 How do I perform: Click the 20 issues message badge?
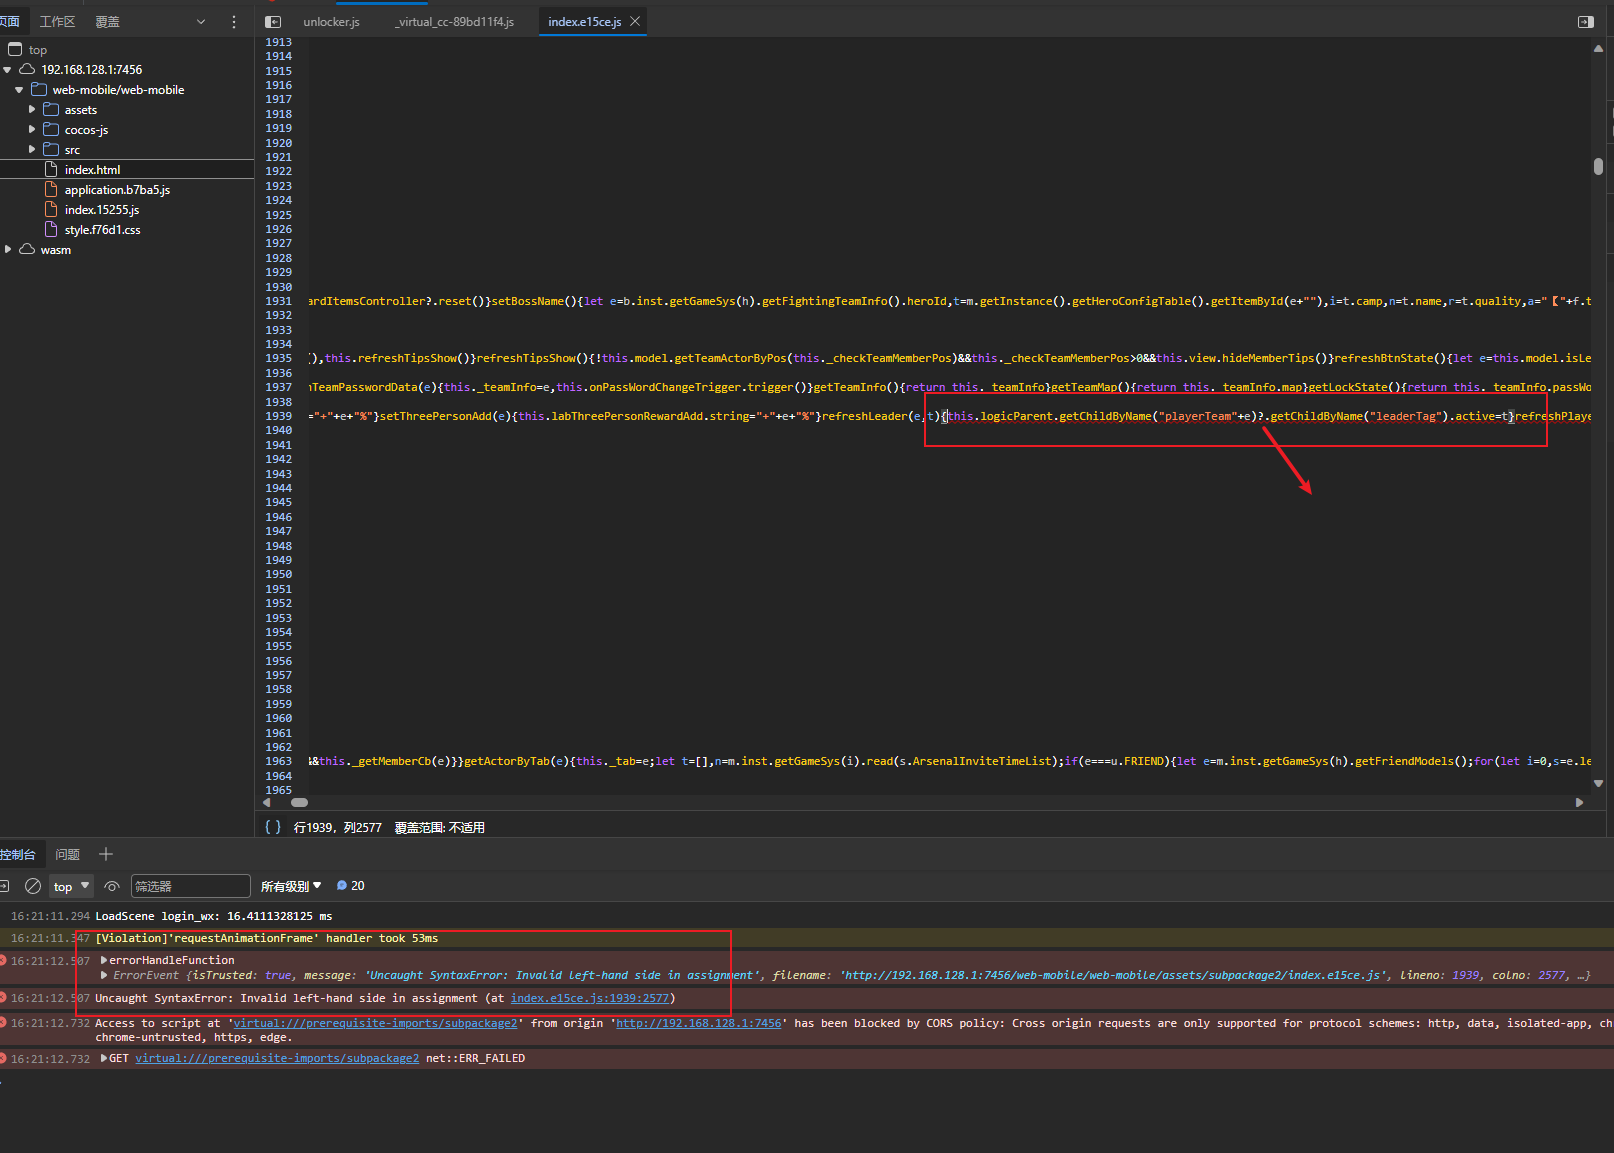[x=350, y=886]
